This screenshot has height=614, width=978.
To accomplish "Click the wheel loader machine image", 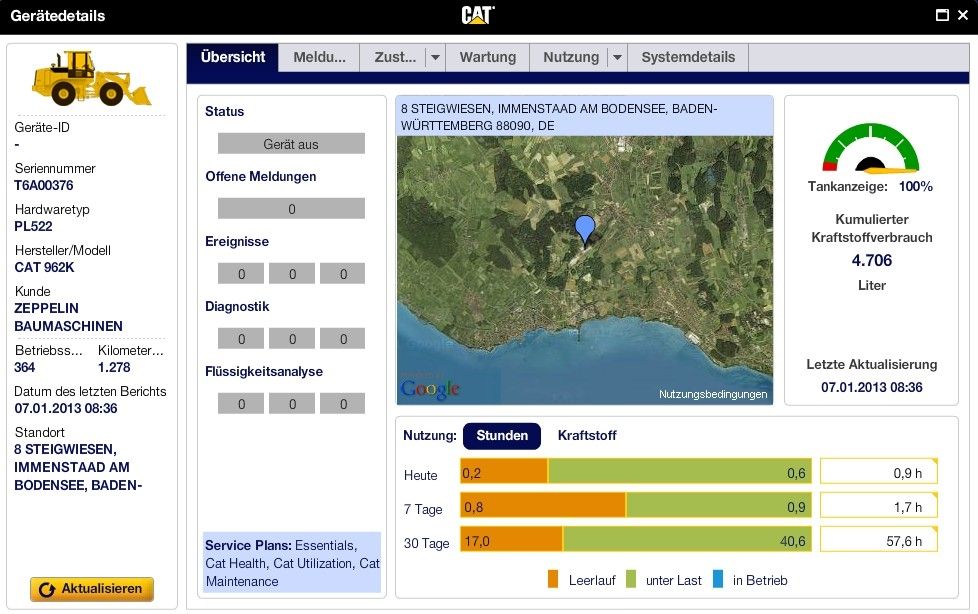I will [92, 78].
